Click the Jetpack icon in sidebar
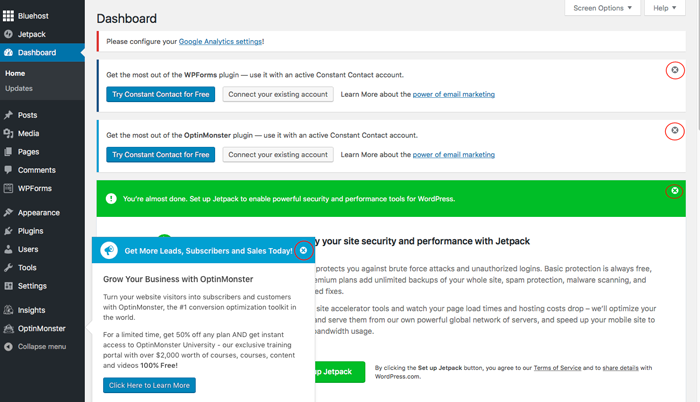The height and width of the screenshot is (402, 700). coord(9,34)
